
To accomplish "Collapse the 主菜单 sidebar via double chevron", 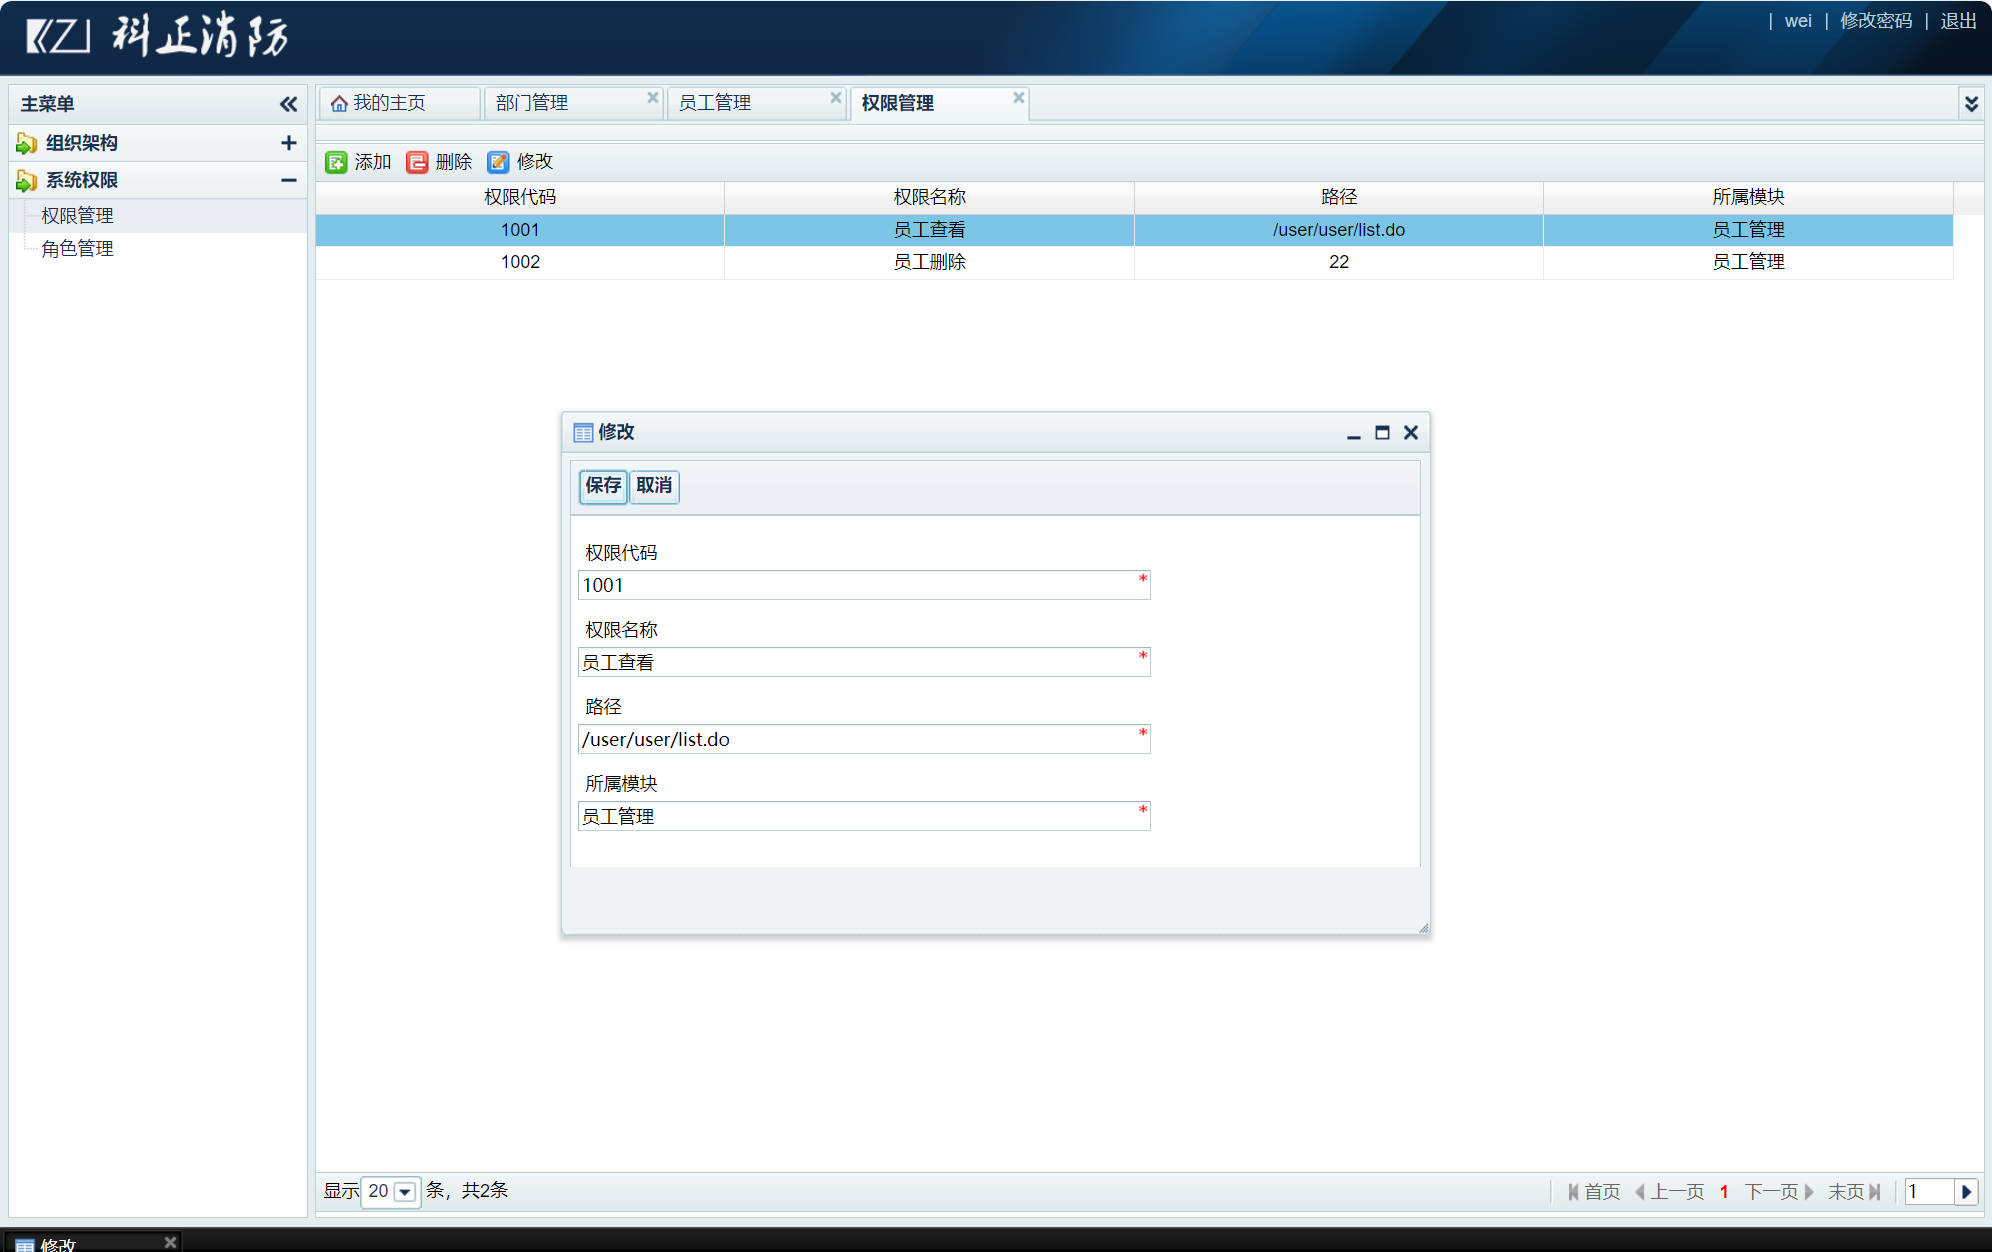I will [x=288, y=103].
